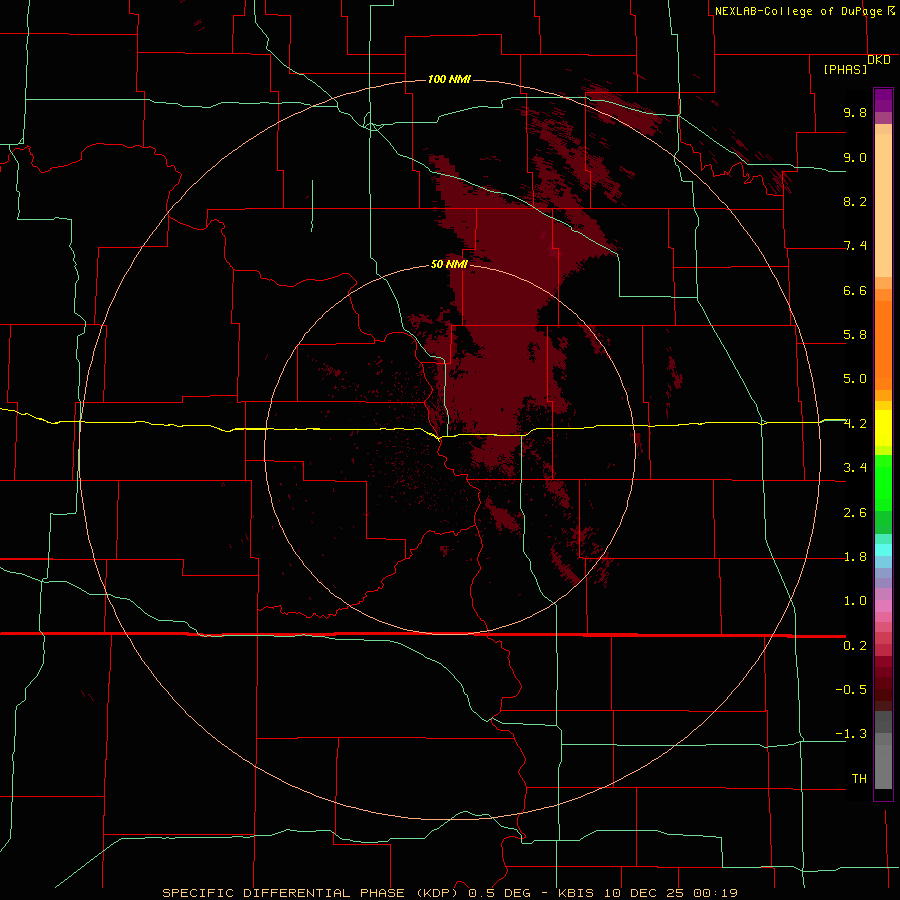Click the 9.8 value on the scale
The height and width of the screenshot is (900, 900).
click(x=855, y=112)
